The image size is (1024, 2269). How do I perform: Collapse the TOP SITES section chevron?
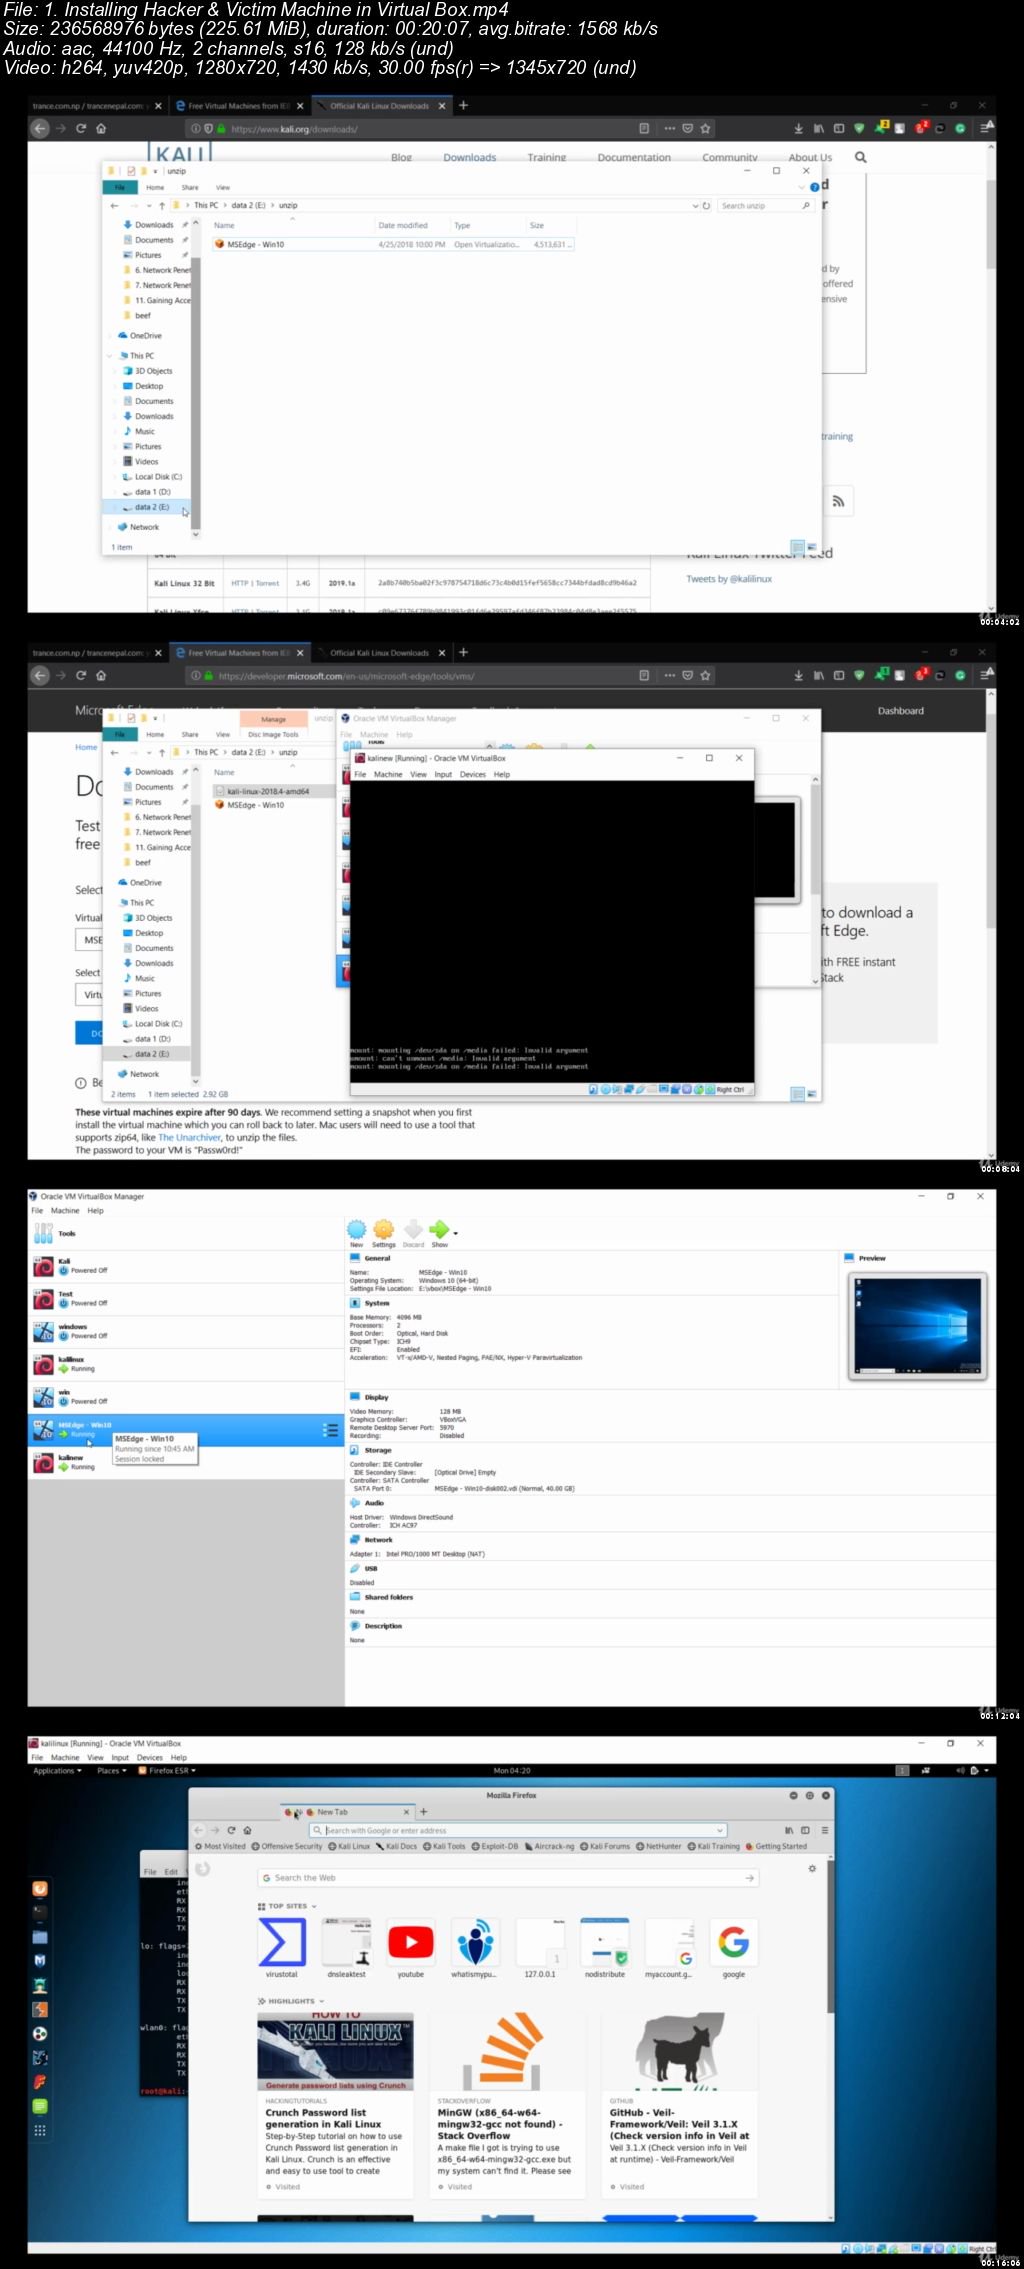pyautogui.click(x=314, y=1906)
